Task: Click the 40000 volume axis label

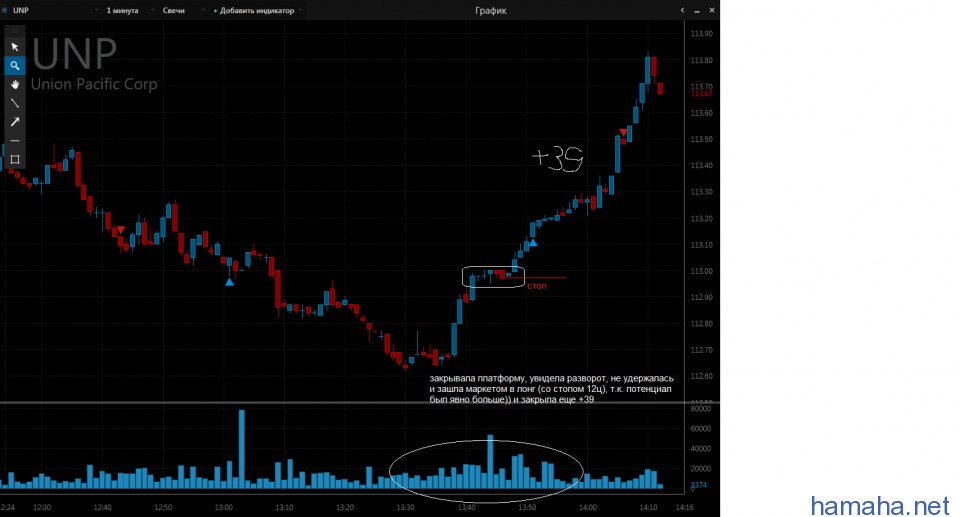Action: point(700,449)
